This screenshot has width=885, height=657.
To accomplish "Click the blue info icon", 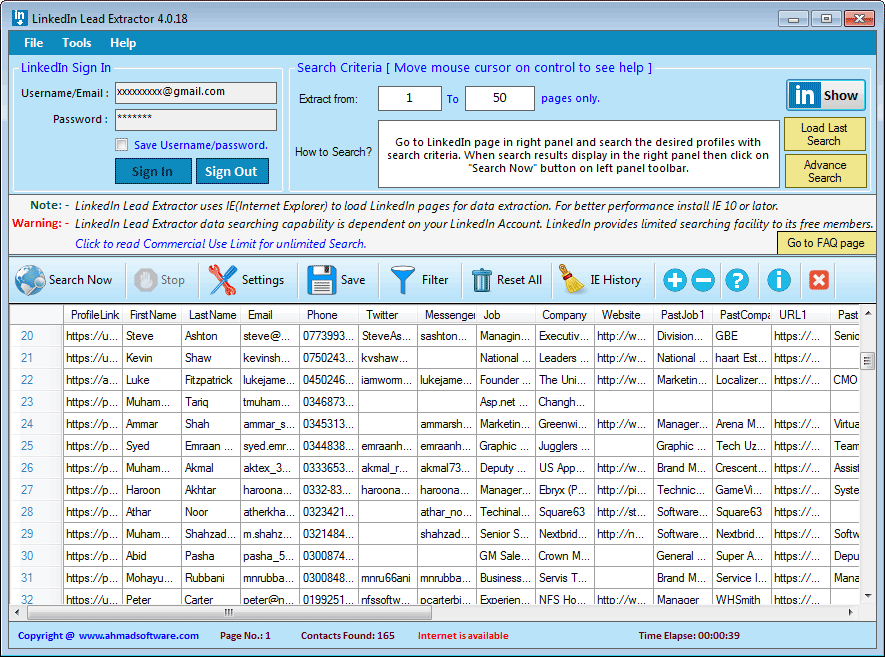I will (x=778, y=280).
